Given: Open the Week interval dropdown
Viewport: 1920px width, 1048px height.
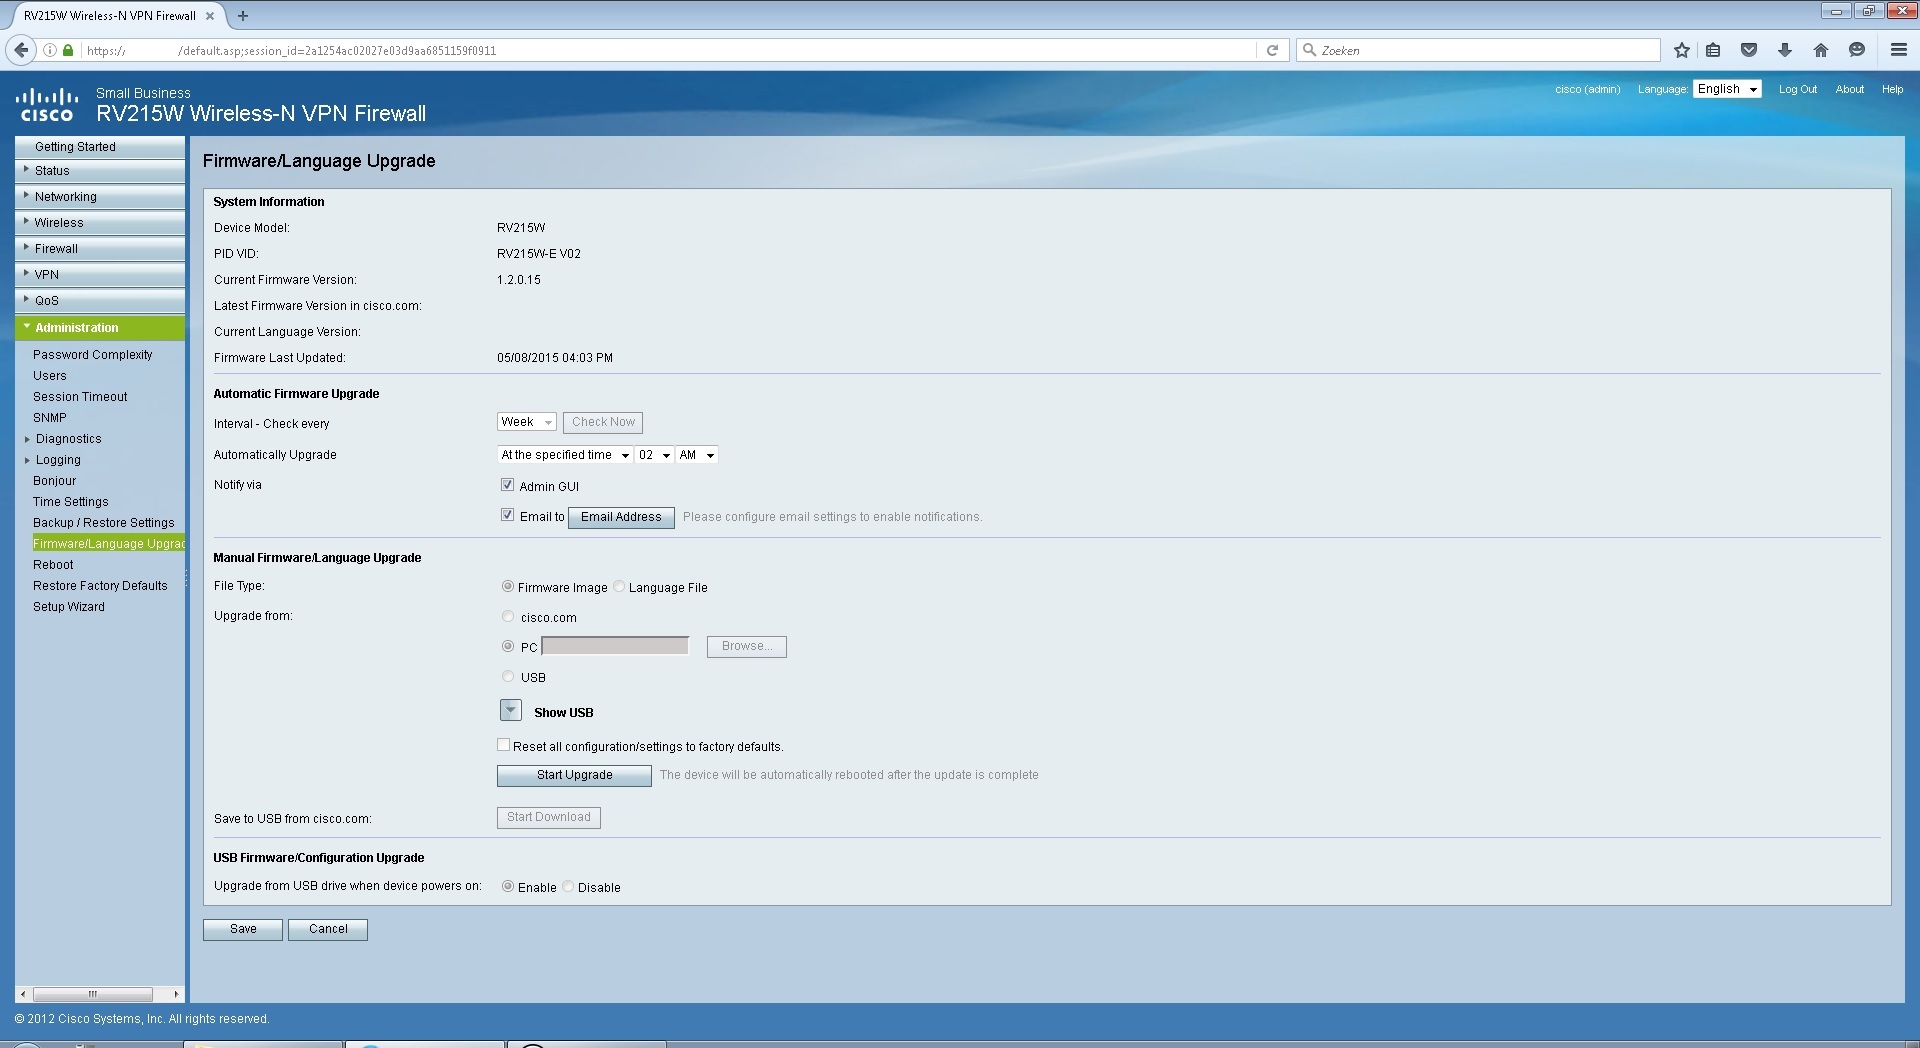Looking at the screenshot, I should tap(527, 422).
